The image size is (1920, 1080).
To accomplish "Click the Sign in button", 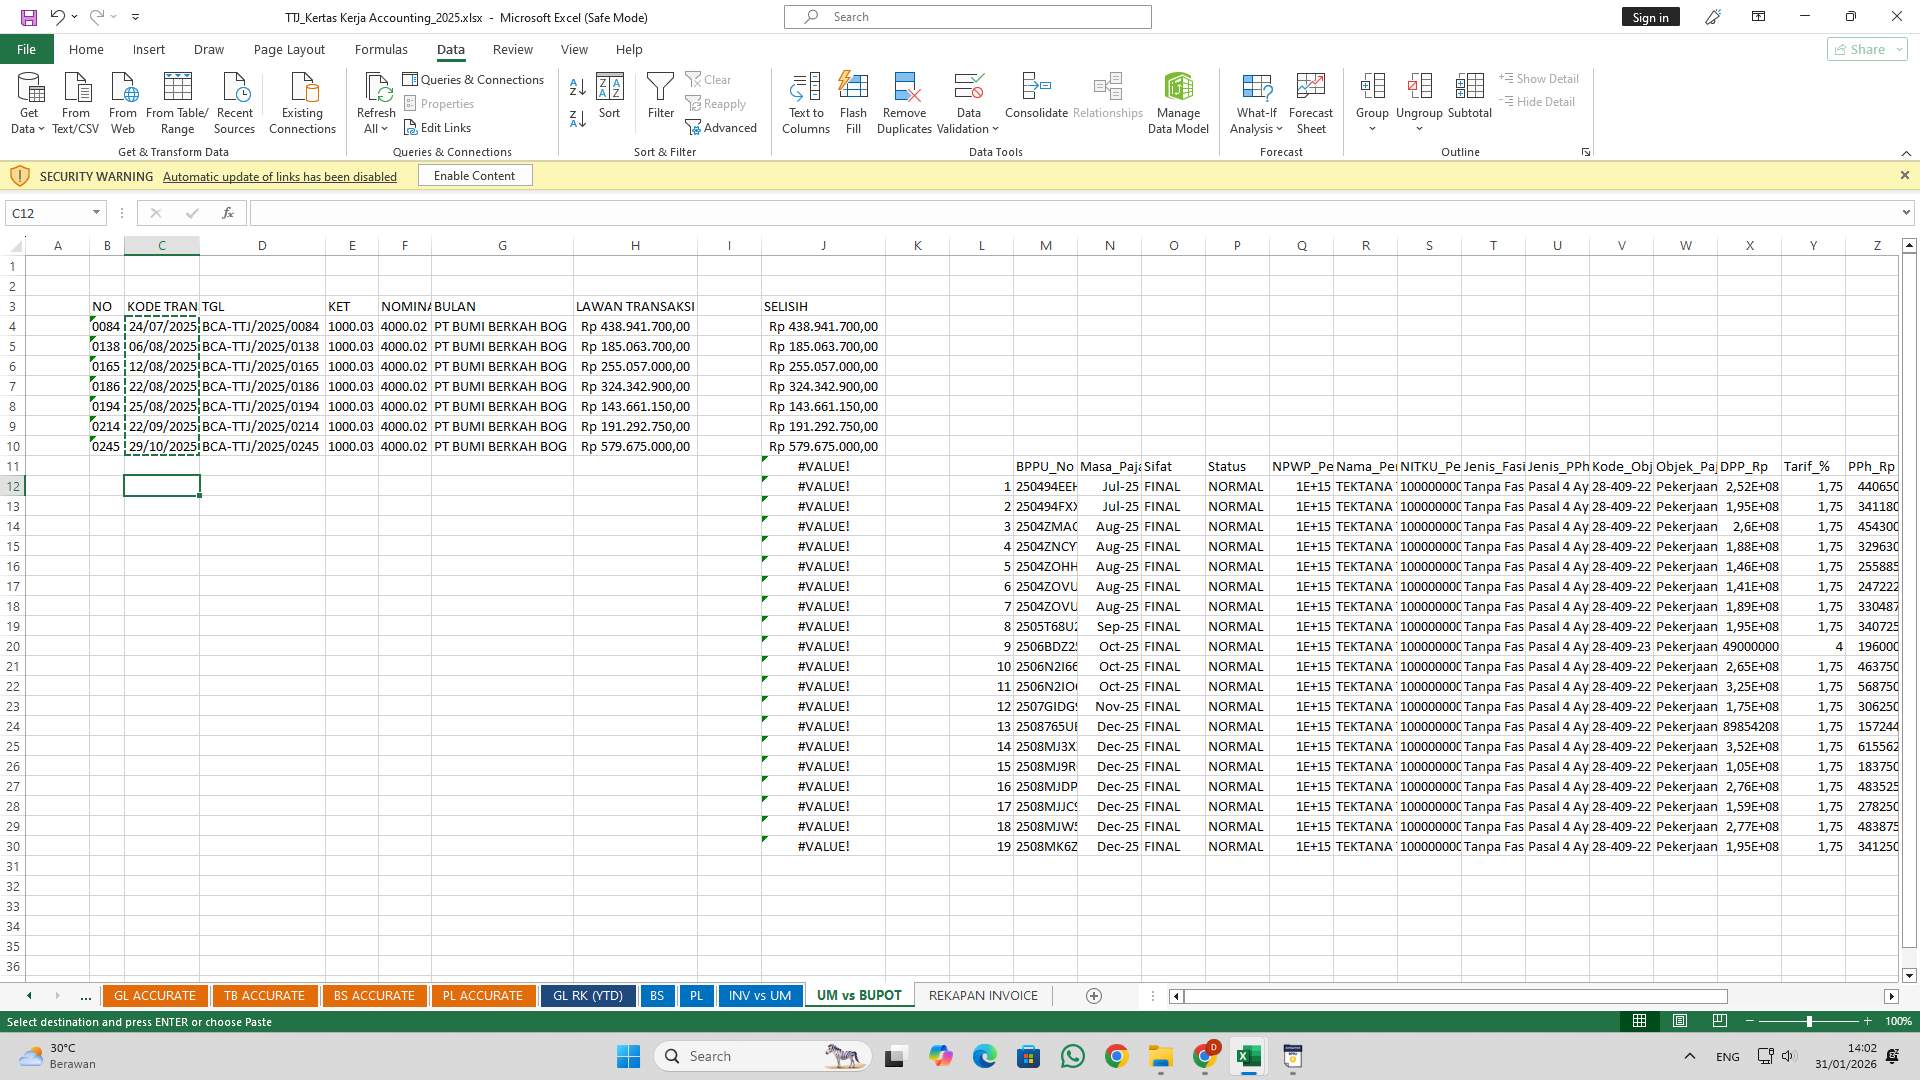I will [x=1650, y=16].
